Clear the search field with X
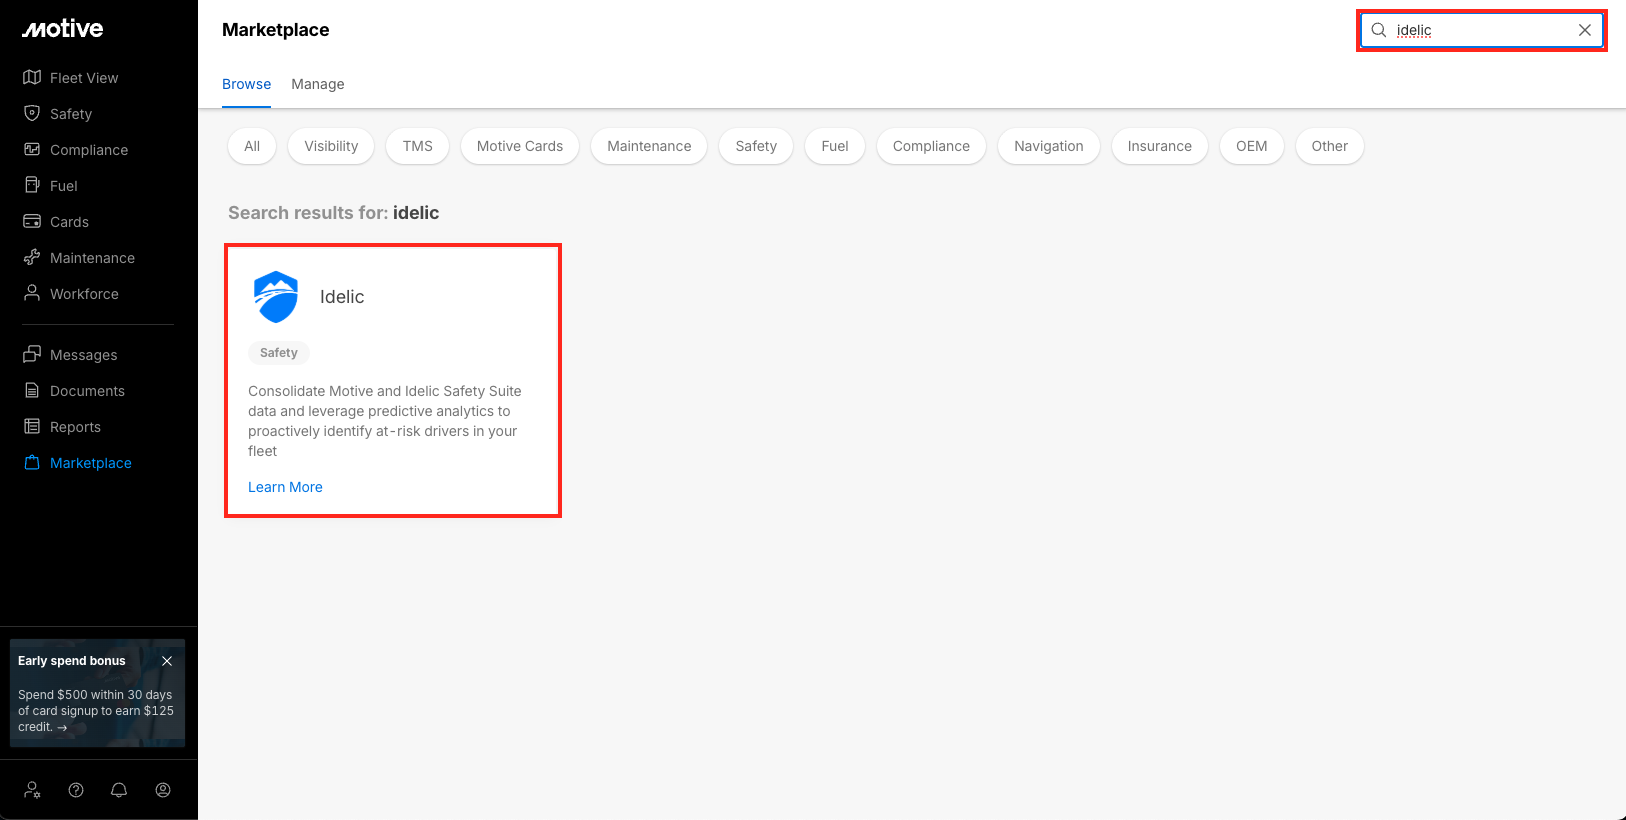The image size is (1626, 820). click(1584, 30)
